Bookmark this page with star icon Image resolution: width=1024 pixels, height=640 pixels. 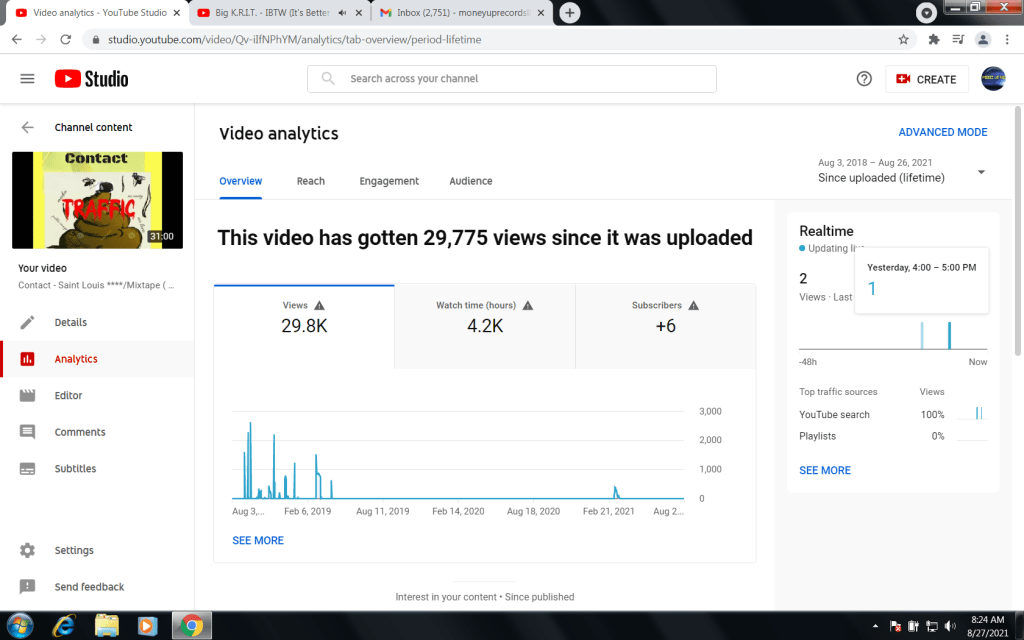click(904, 40)
